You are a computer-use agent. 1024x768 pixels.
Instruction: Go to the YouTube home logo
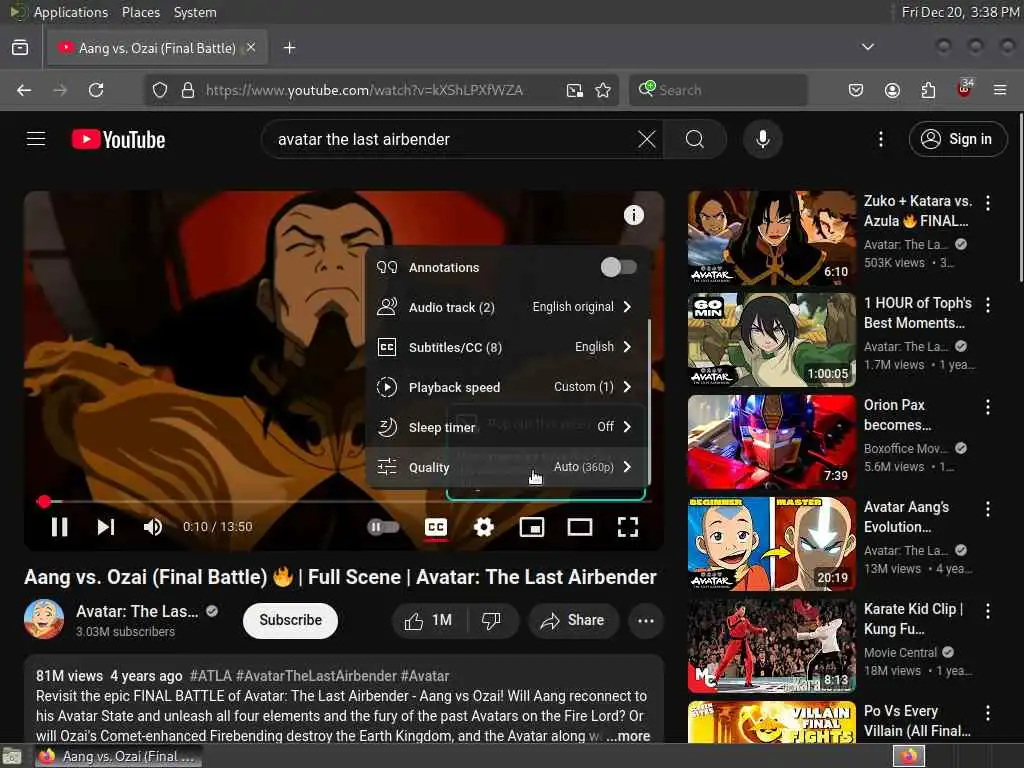click(118, 139)
